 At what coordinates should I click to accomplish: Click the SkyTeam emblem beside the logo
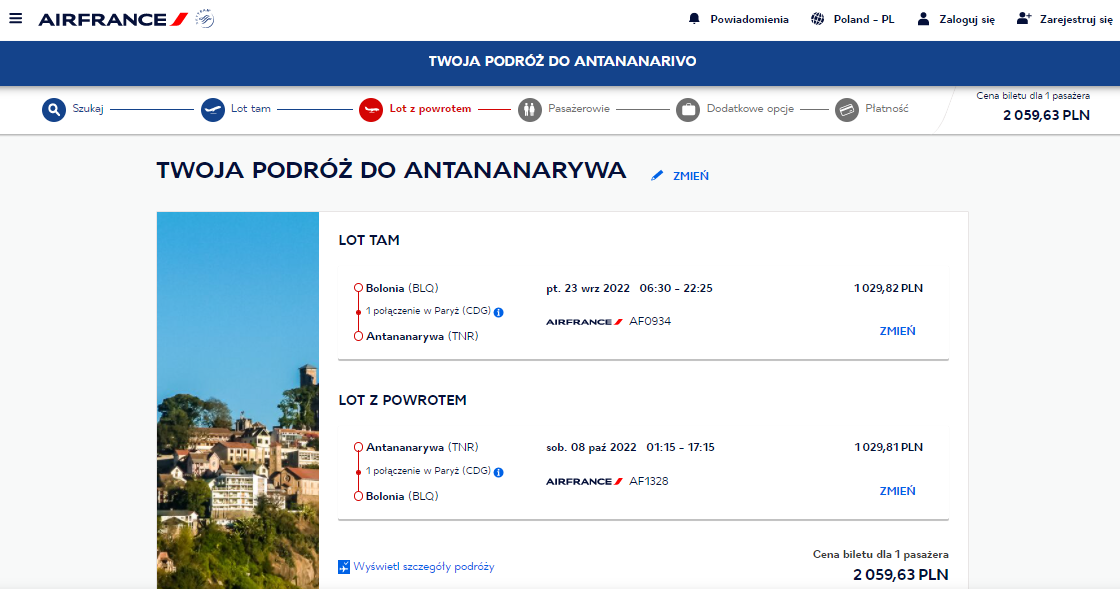click(x=205, y=19)
